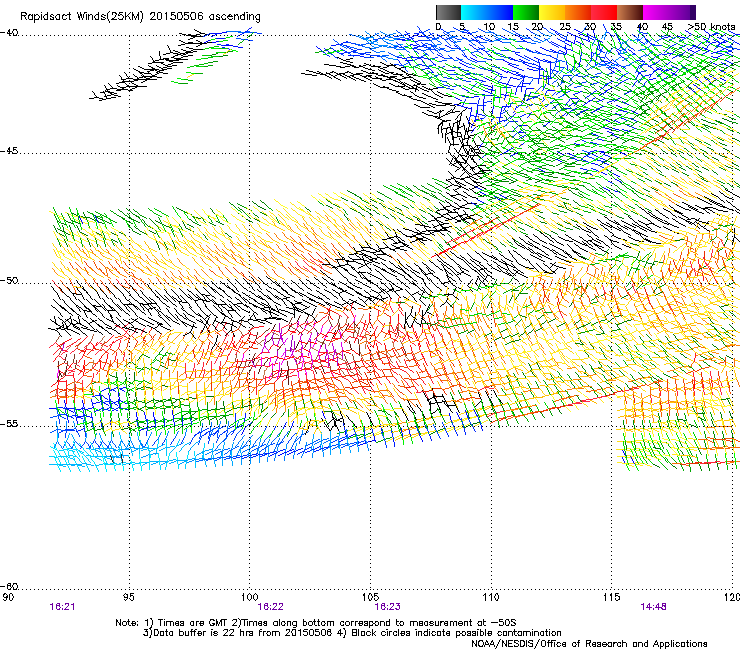Click the '100' longitude axis label
The image size is (740, 650).
(250, 598)
